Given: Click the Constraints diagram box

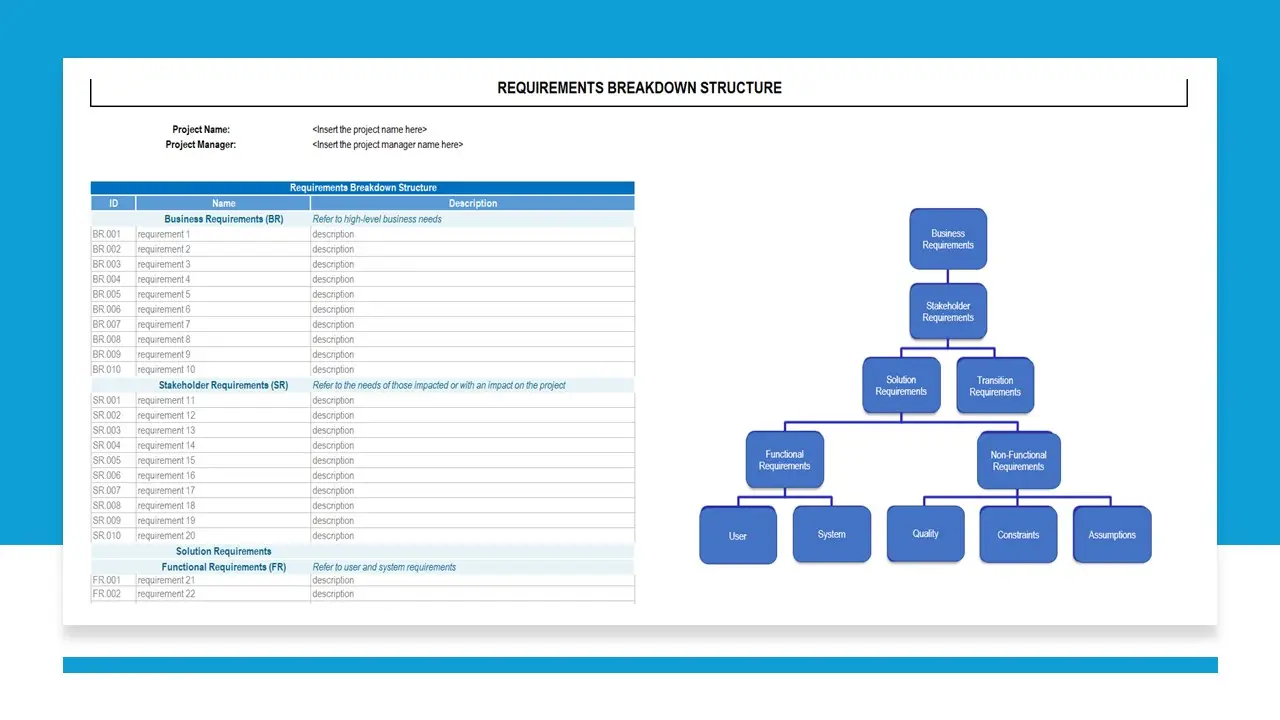Looking at the screenshot, I should point(1018,535).
